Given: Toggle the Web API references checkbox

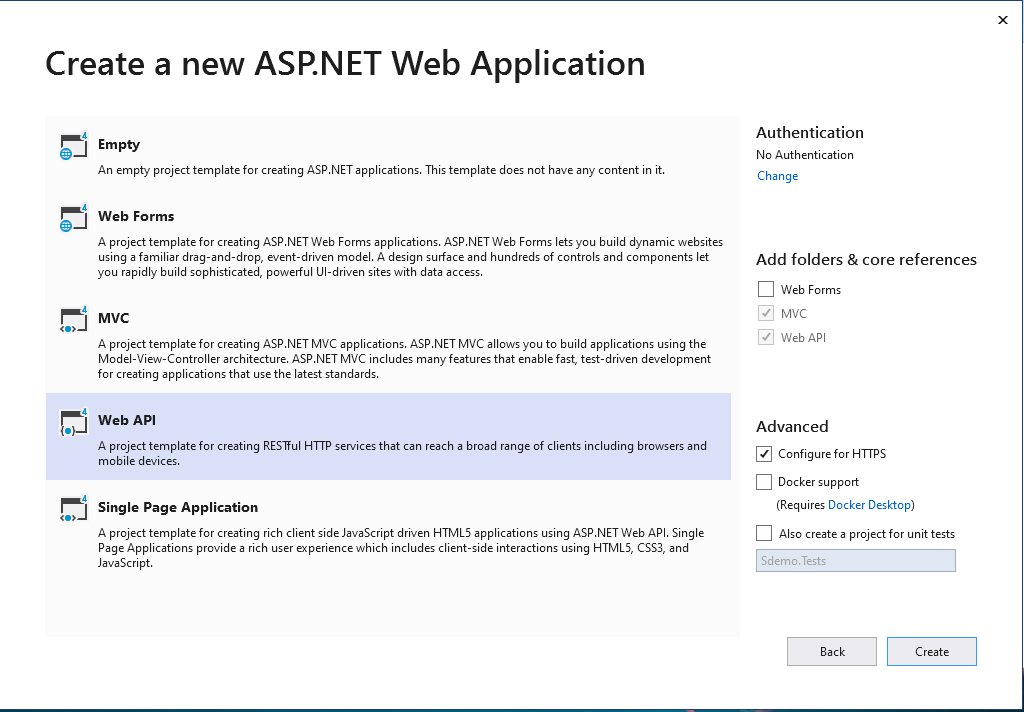Looking at the screenshot, I should click(766, 338).
